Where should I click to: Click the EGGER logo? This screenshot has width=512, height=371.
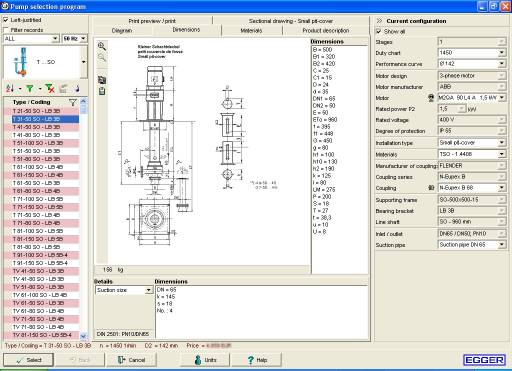[484, 360]
